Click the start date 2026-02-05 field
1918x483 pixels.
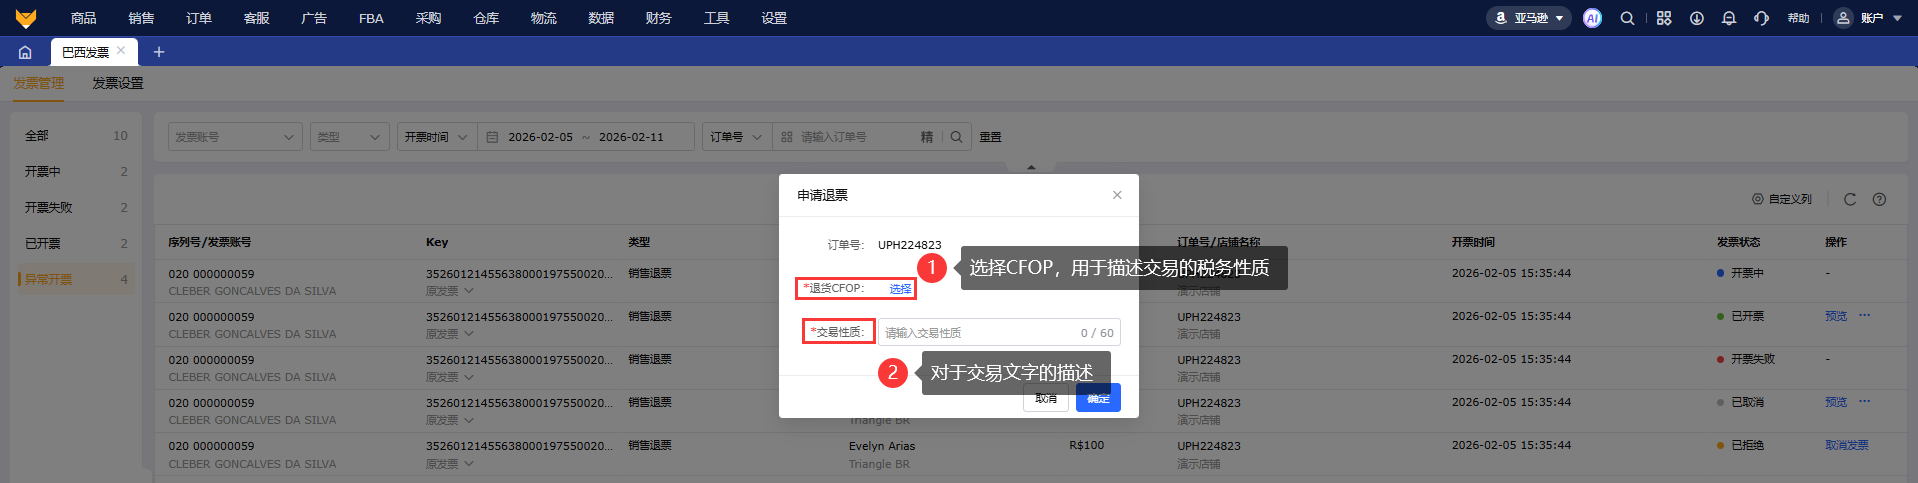pyautogui.click(x=540, y=137)
